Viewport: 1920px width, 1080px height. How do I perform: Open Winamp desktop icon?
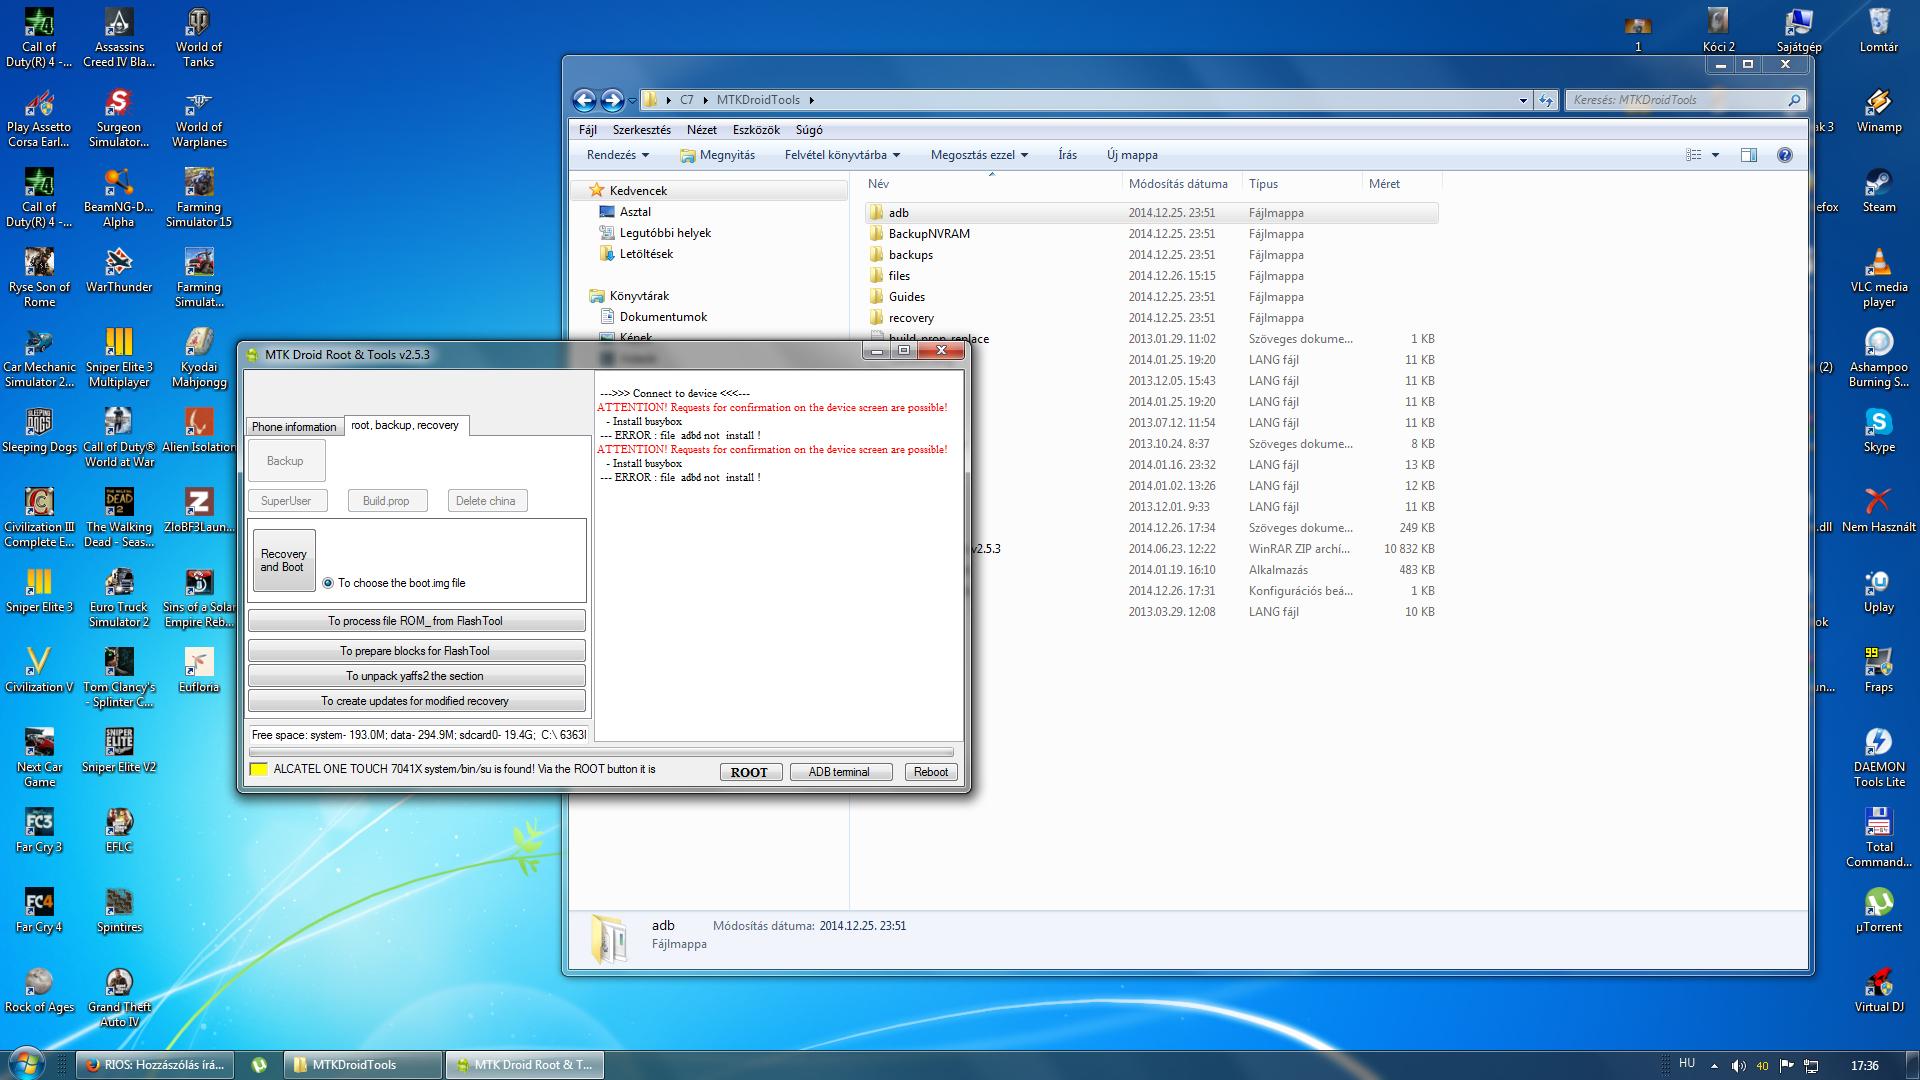click(x=1879, y=110)
